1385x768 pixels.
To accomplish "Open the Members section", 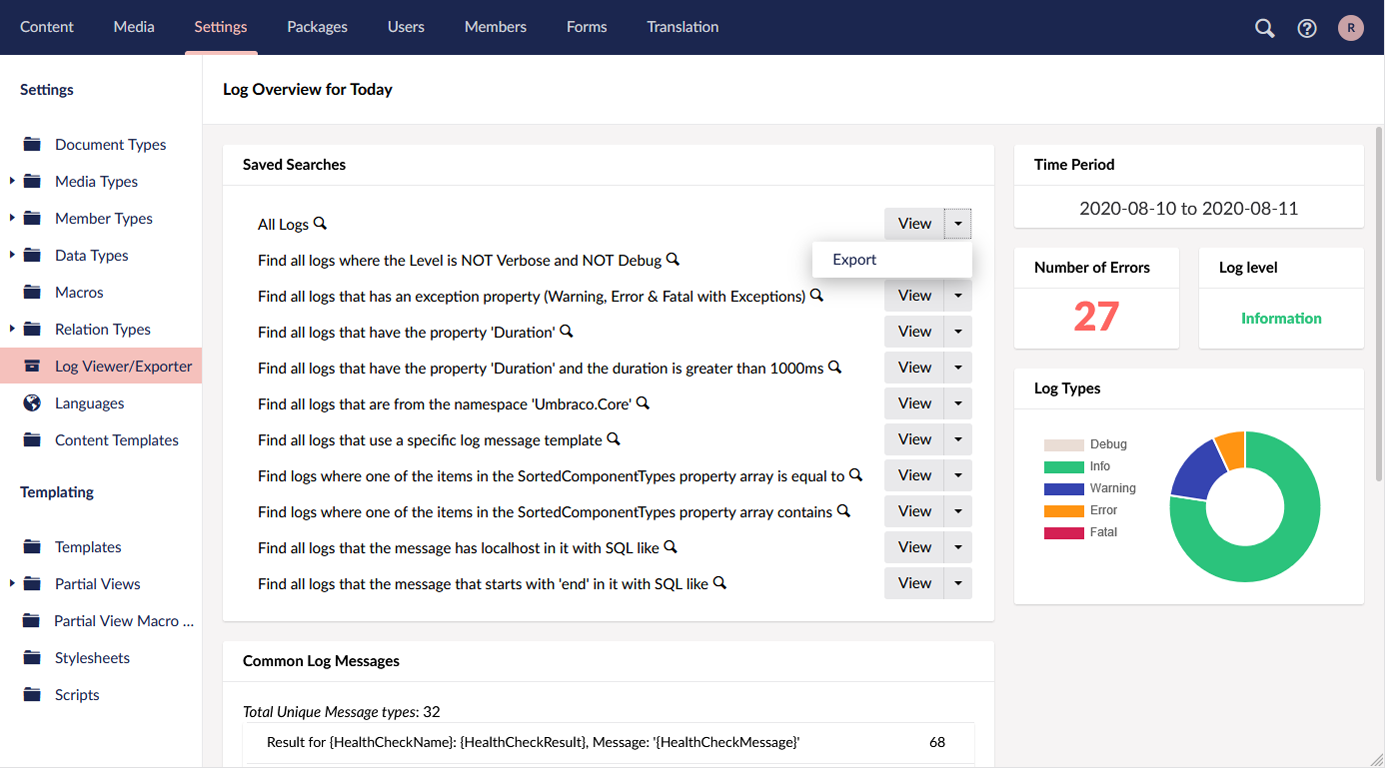I will [495, 27].
